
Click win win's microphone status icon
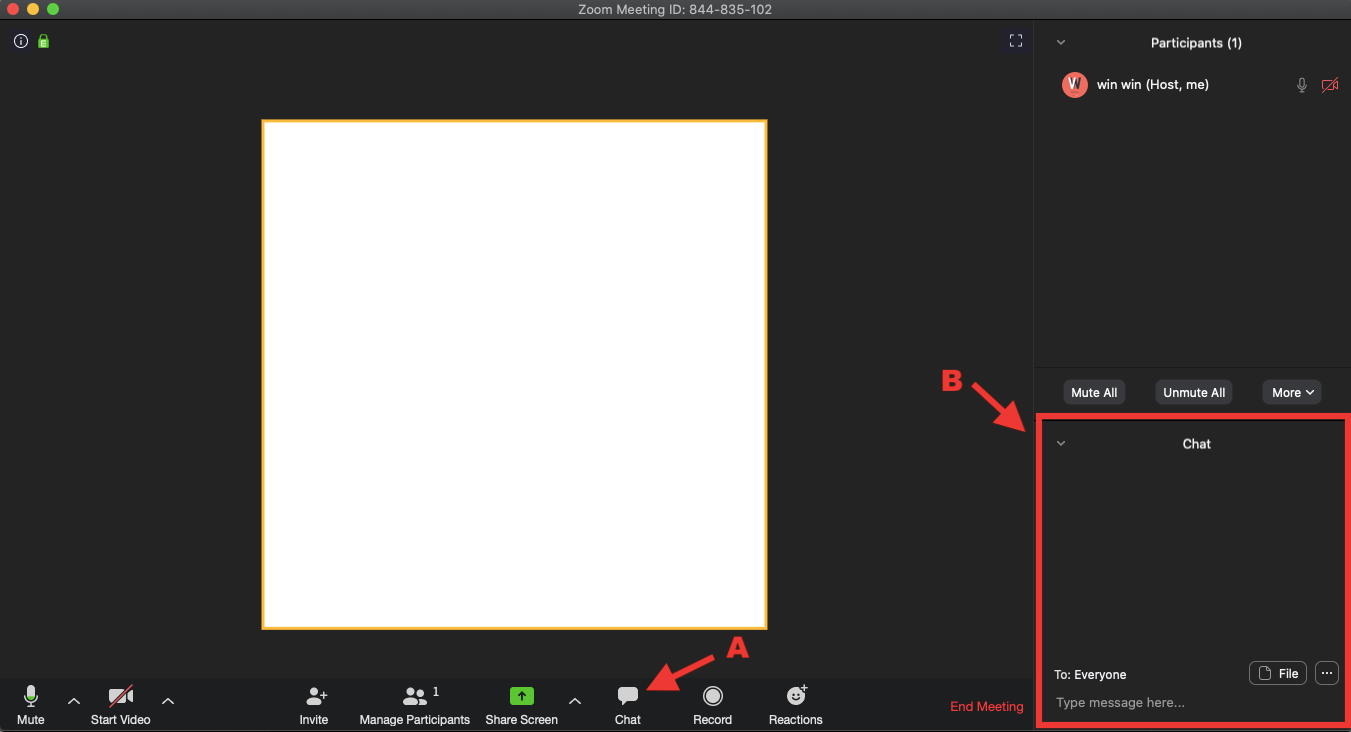pyautogui.click(x=1302, y=85)
